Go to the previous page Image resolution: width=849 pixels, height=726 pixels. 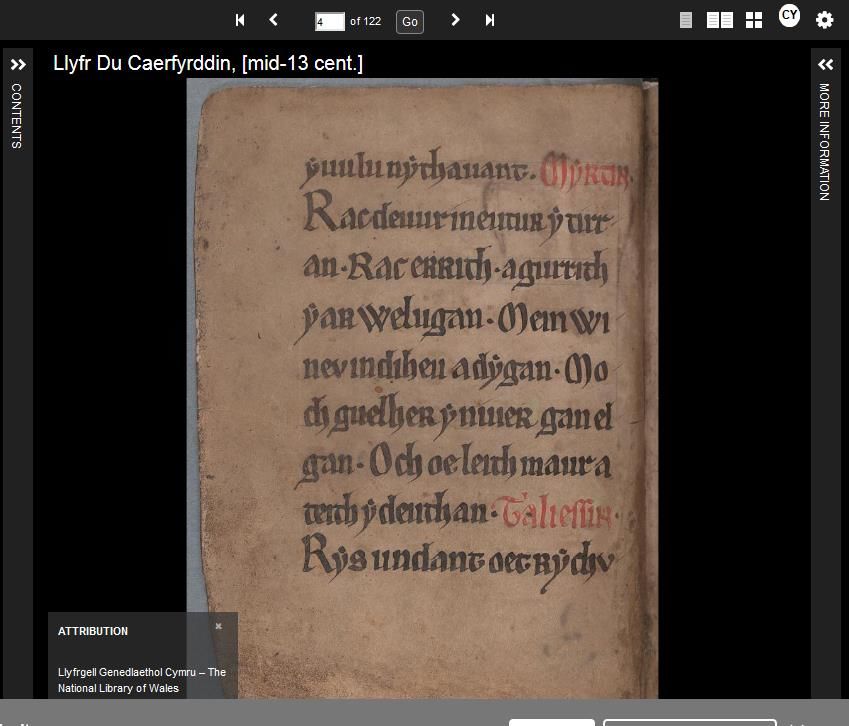273,20
